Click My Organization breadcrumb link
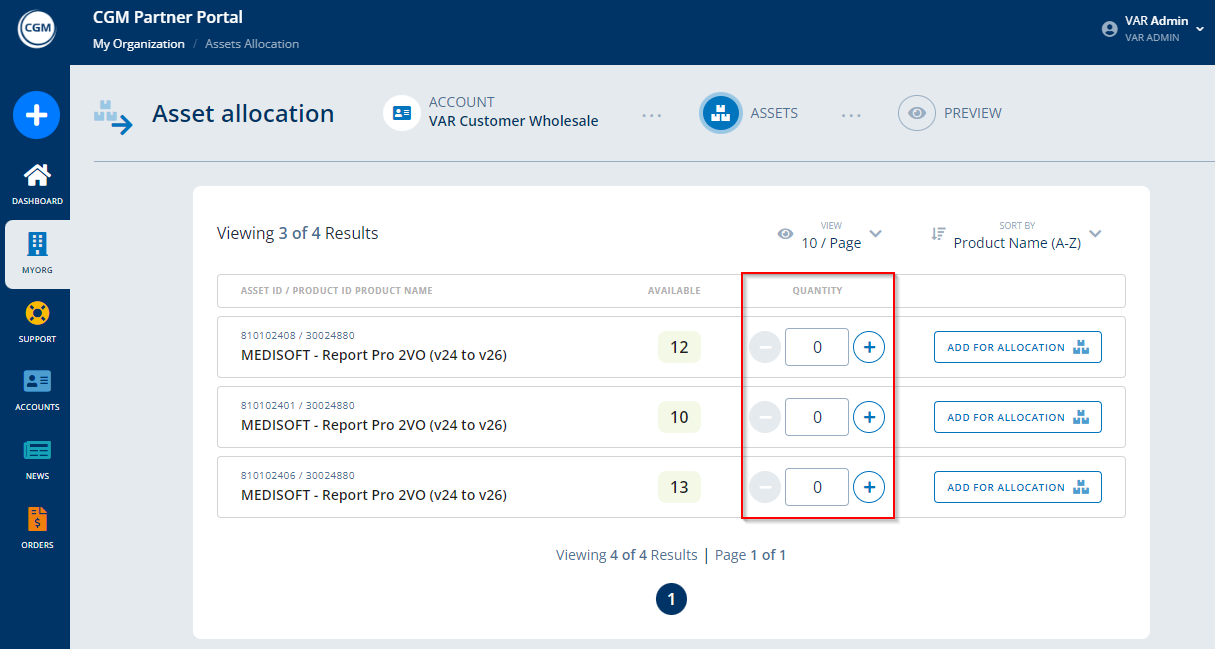 tap(138, 44)
